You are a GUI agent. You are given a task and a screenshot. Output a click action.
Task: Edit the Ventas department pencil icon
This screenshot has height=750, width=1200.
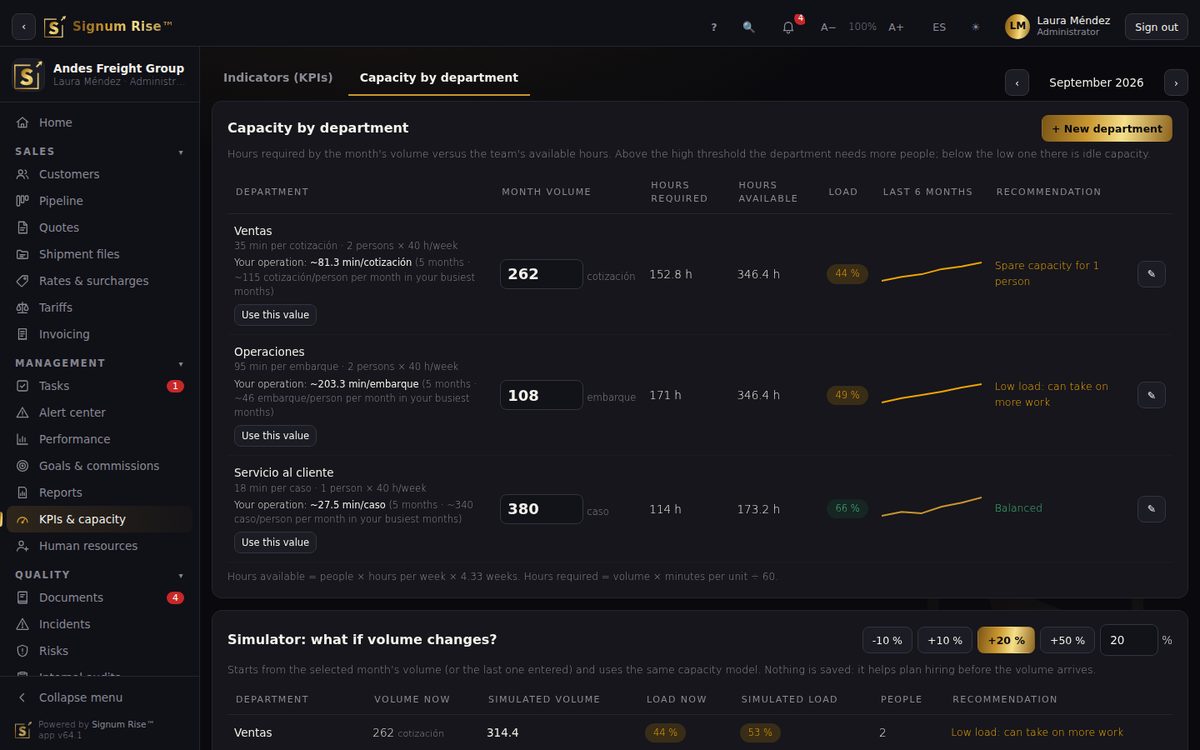[x=1151, y=274]
